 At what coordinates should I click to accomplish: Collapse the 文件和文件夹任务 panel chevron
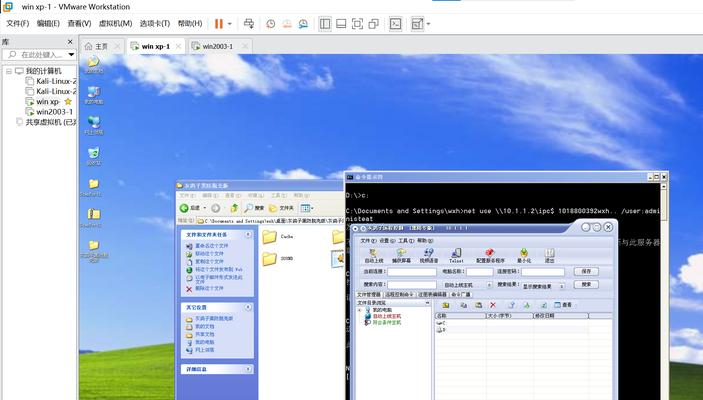[x=248, y=235]
